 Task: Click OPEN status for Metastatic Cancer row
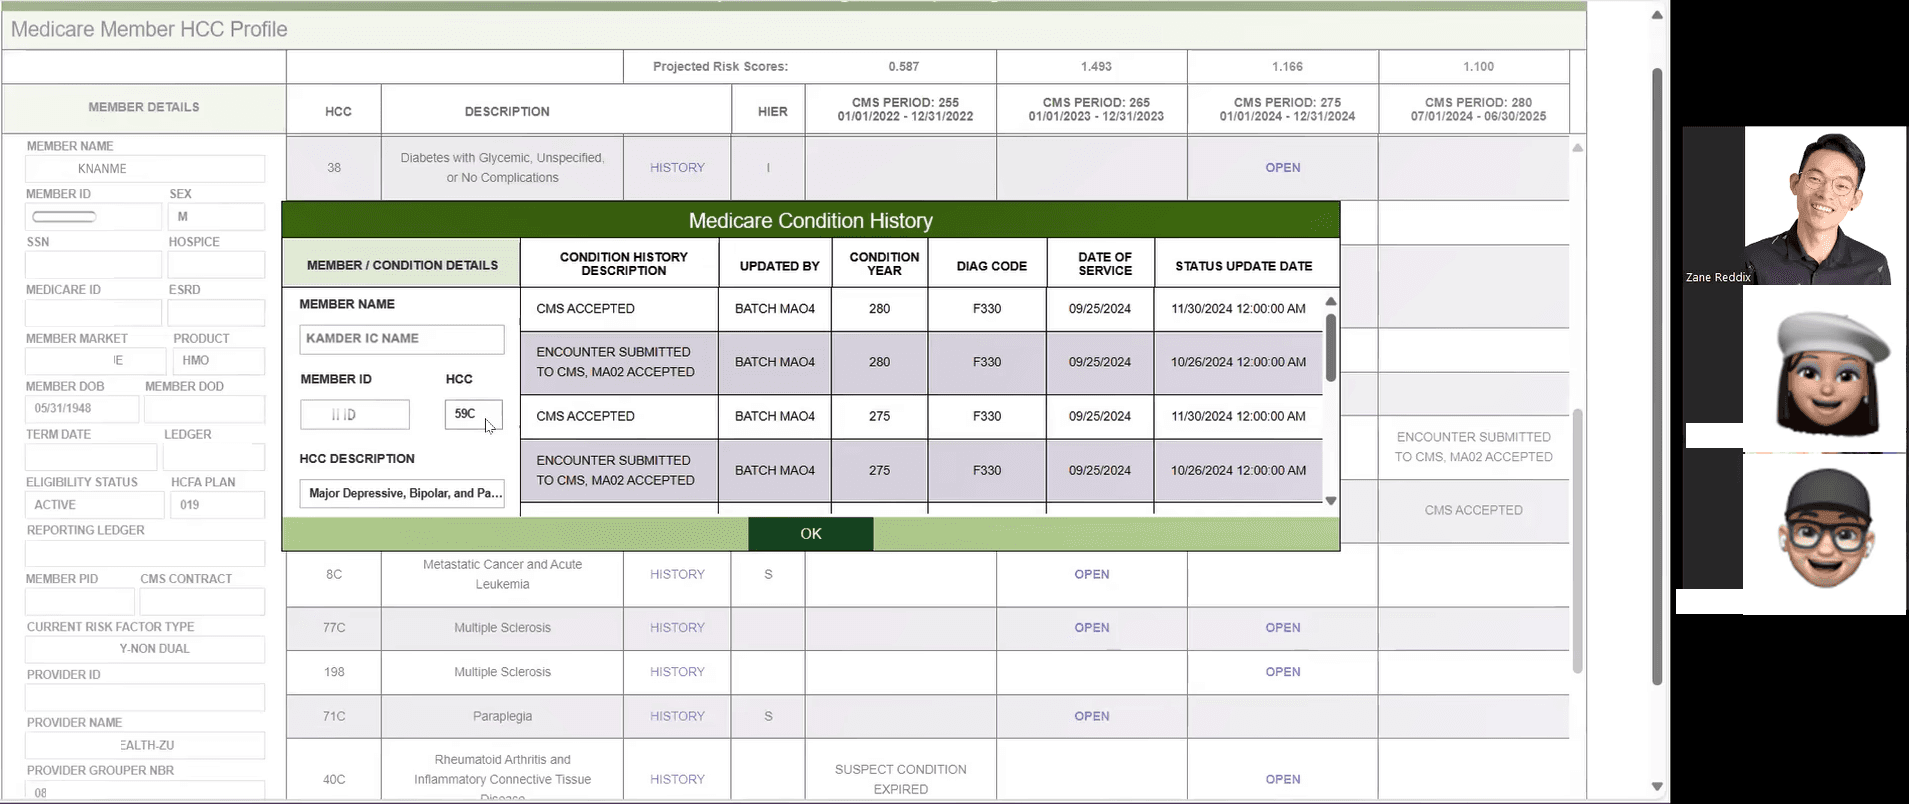pos(1092,575)
